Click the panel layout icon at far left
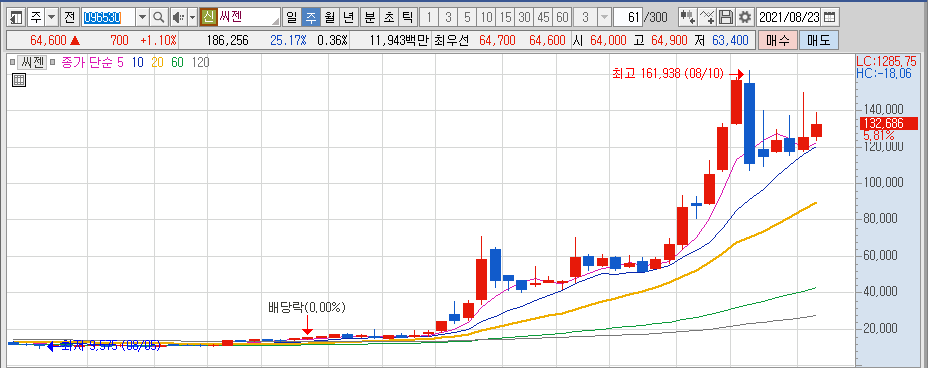Screen dimensions: 928x368 (17, 17)
